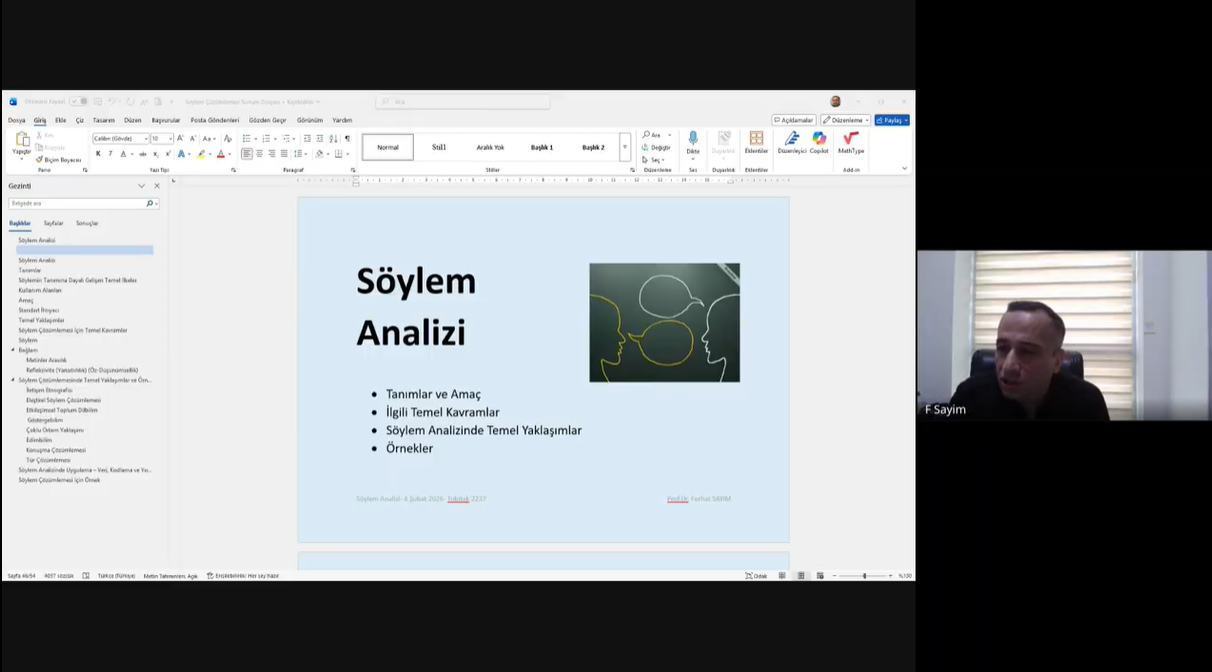Switch to the Sayfalar navigation tab

[53, 223]
